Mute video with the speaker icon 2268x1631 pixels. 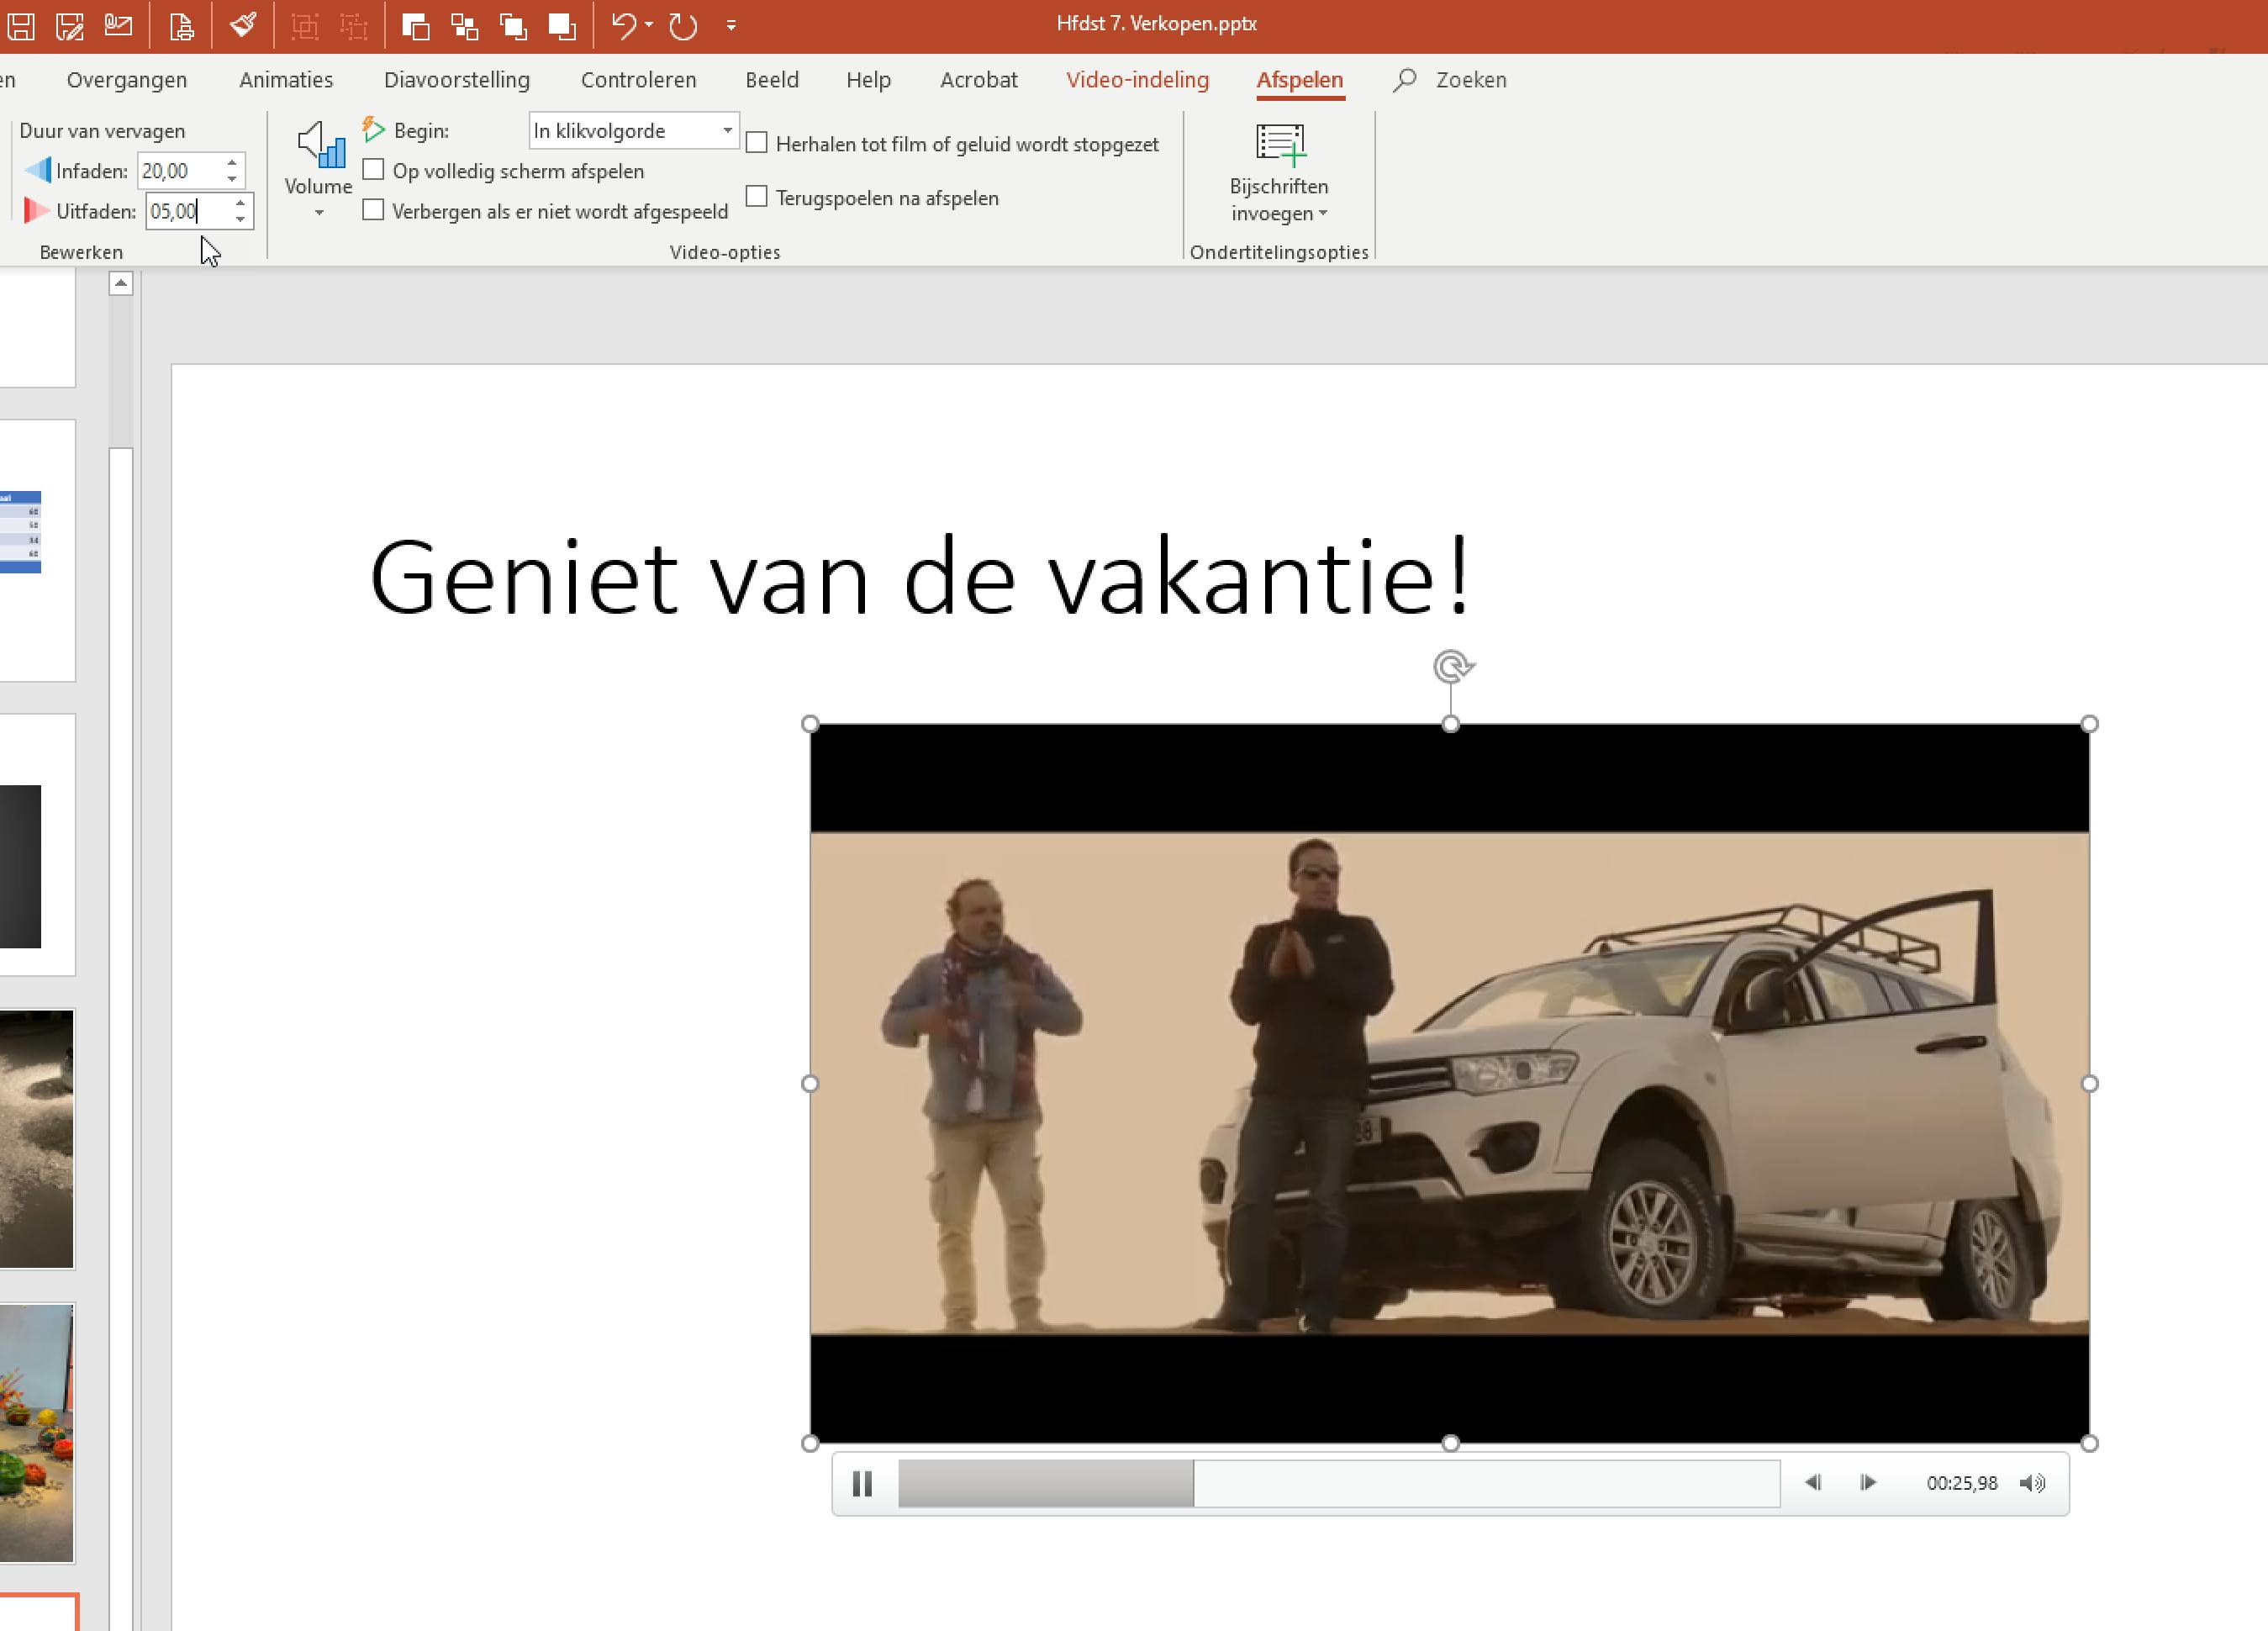point(2032,1483)
